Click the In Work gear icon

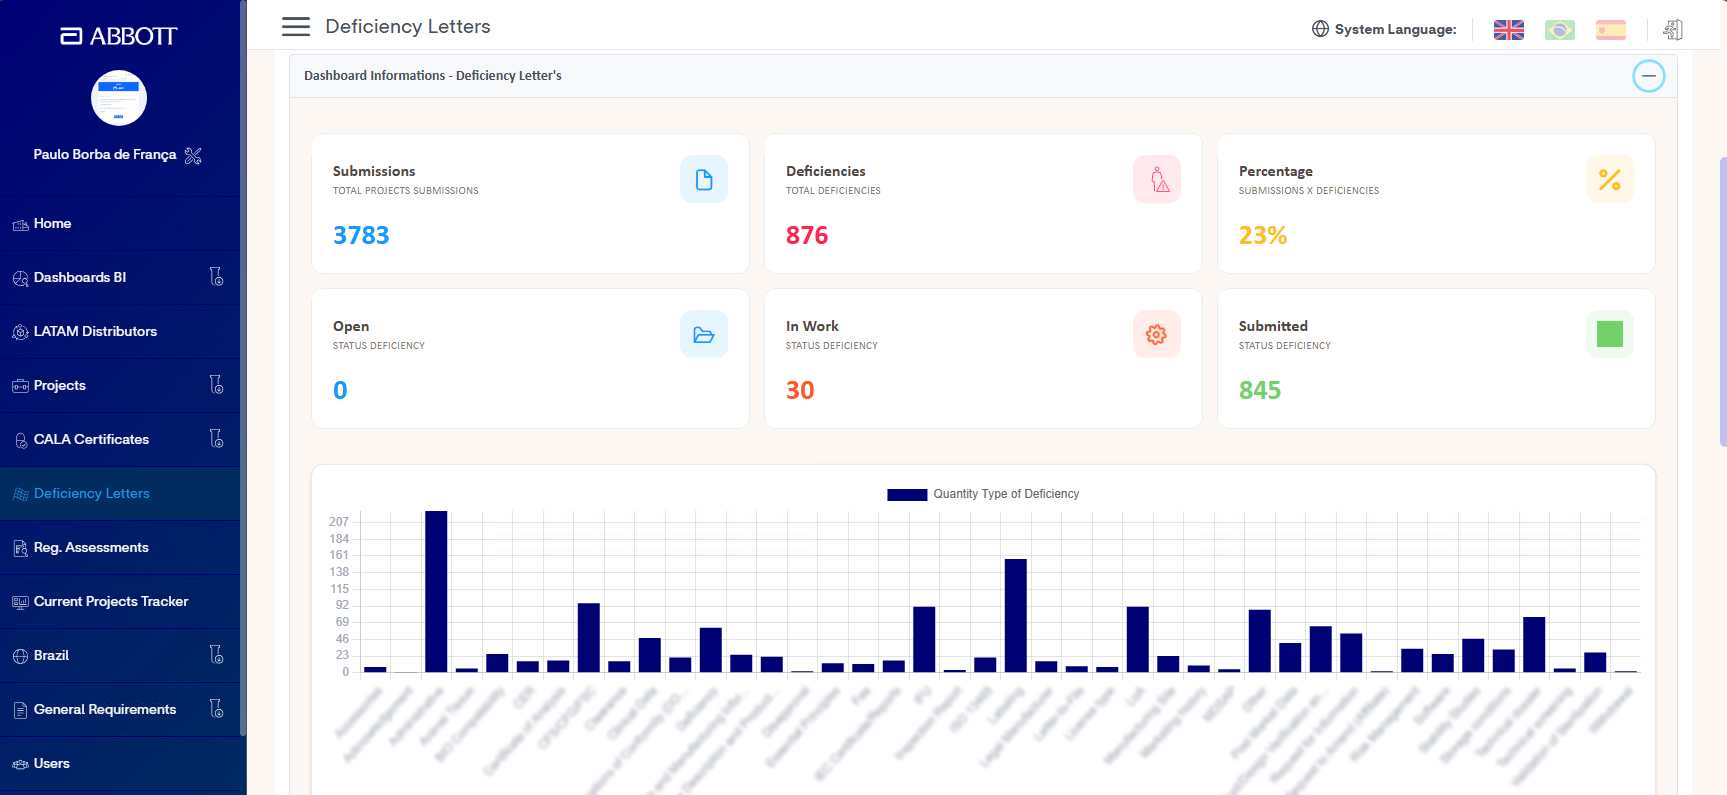click(x=1157, y=334)
